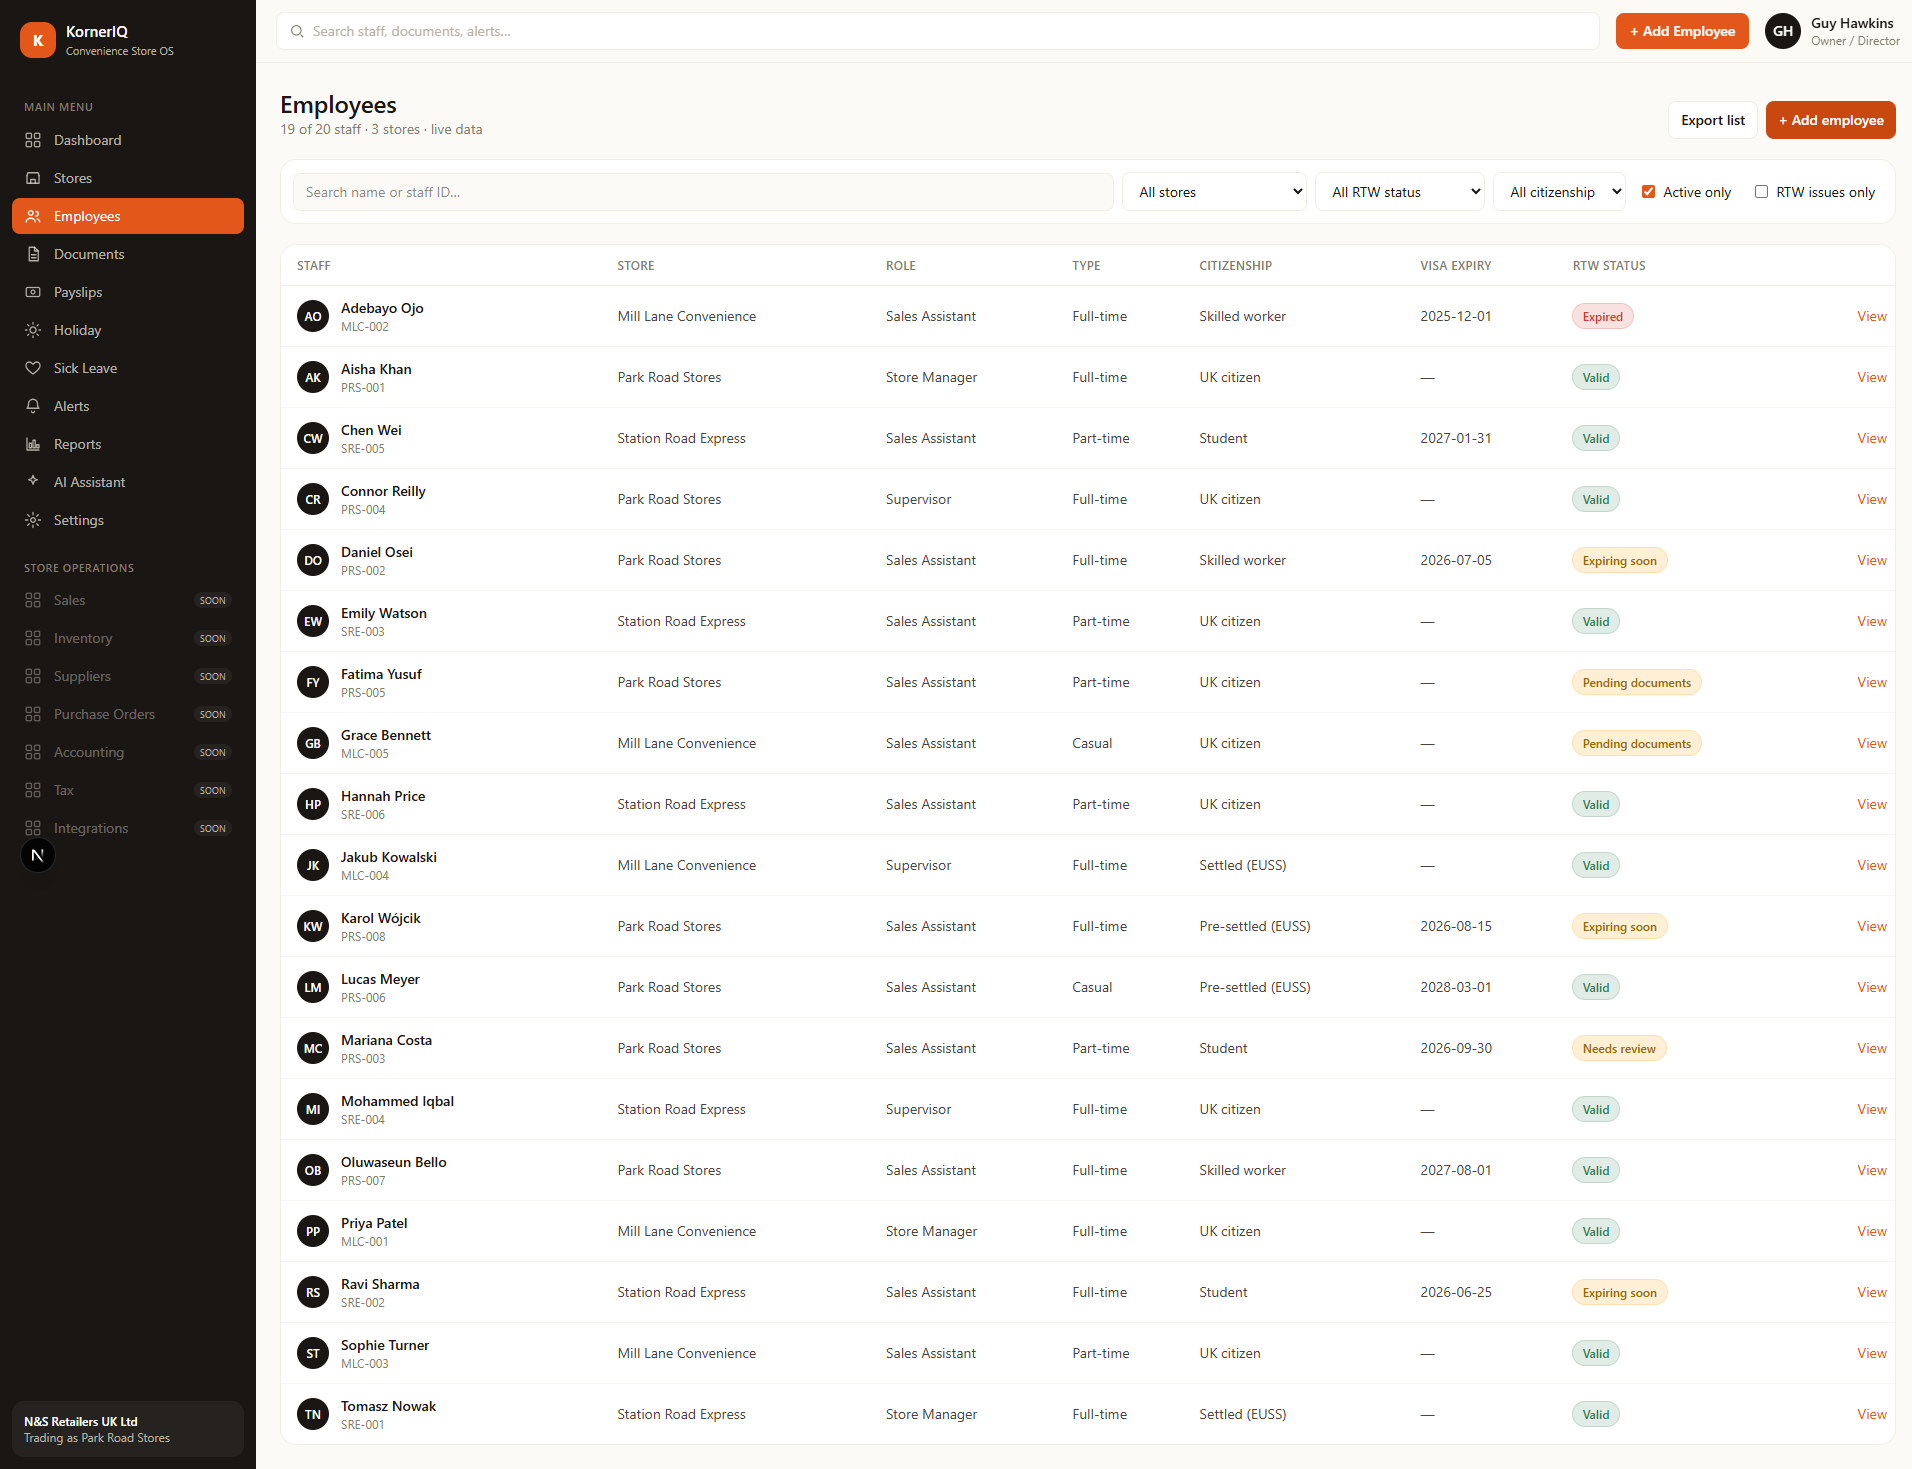Click the Expired badge for Adebayo Ojo
Image resolution: width=1912 pixels, height=1469 pixels.
1602,316
